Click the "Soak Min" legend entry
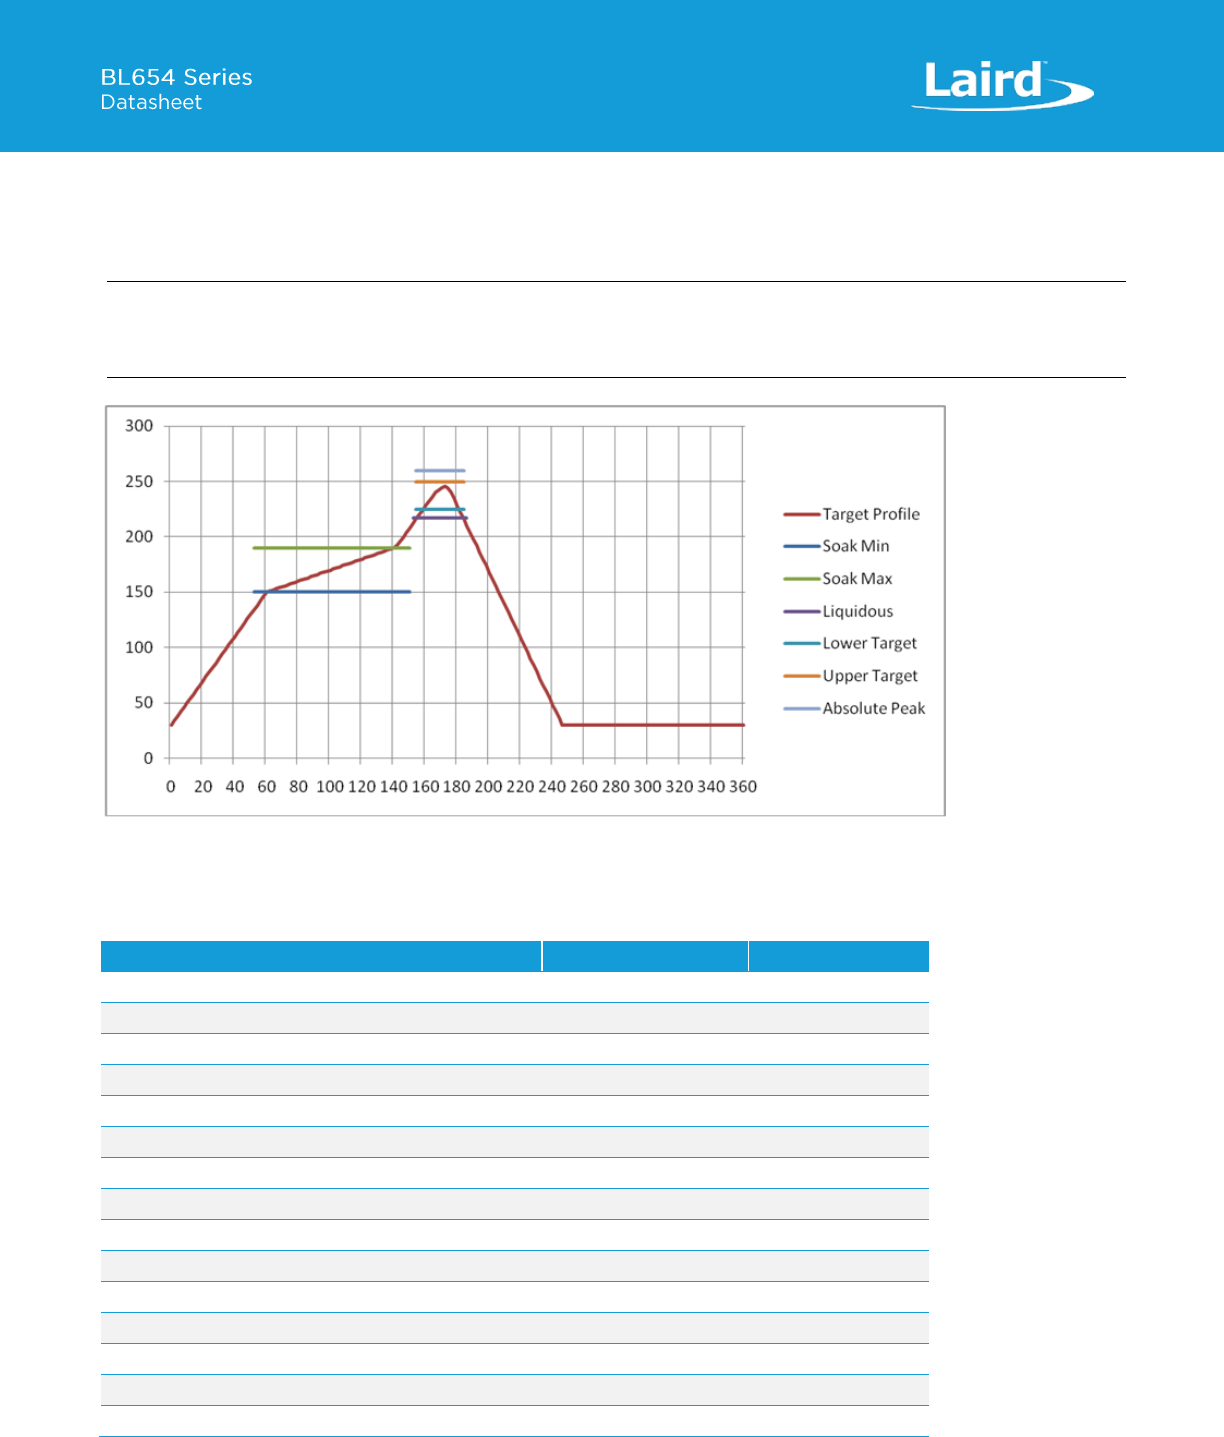1224x1437 pixels. pos(837,546)
